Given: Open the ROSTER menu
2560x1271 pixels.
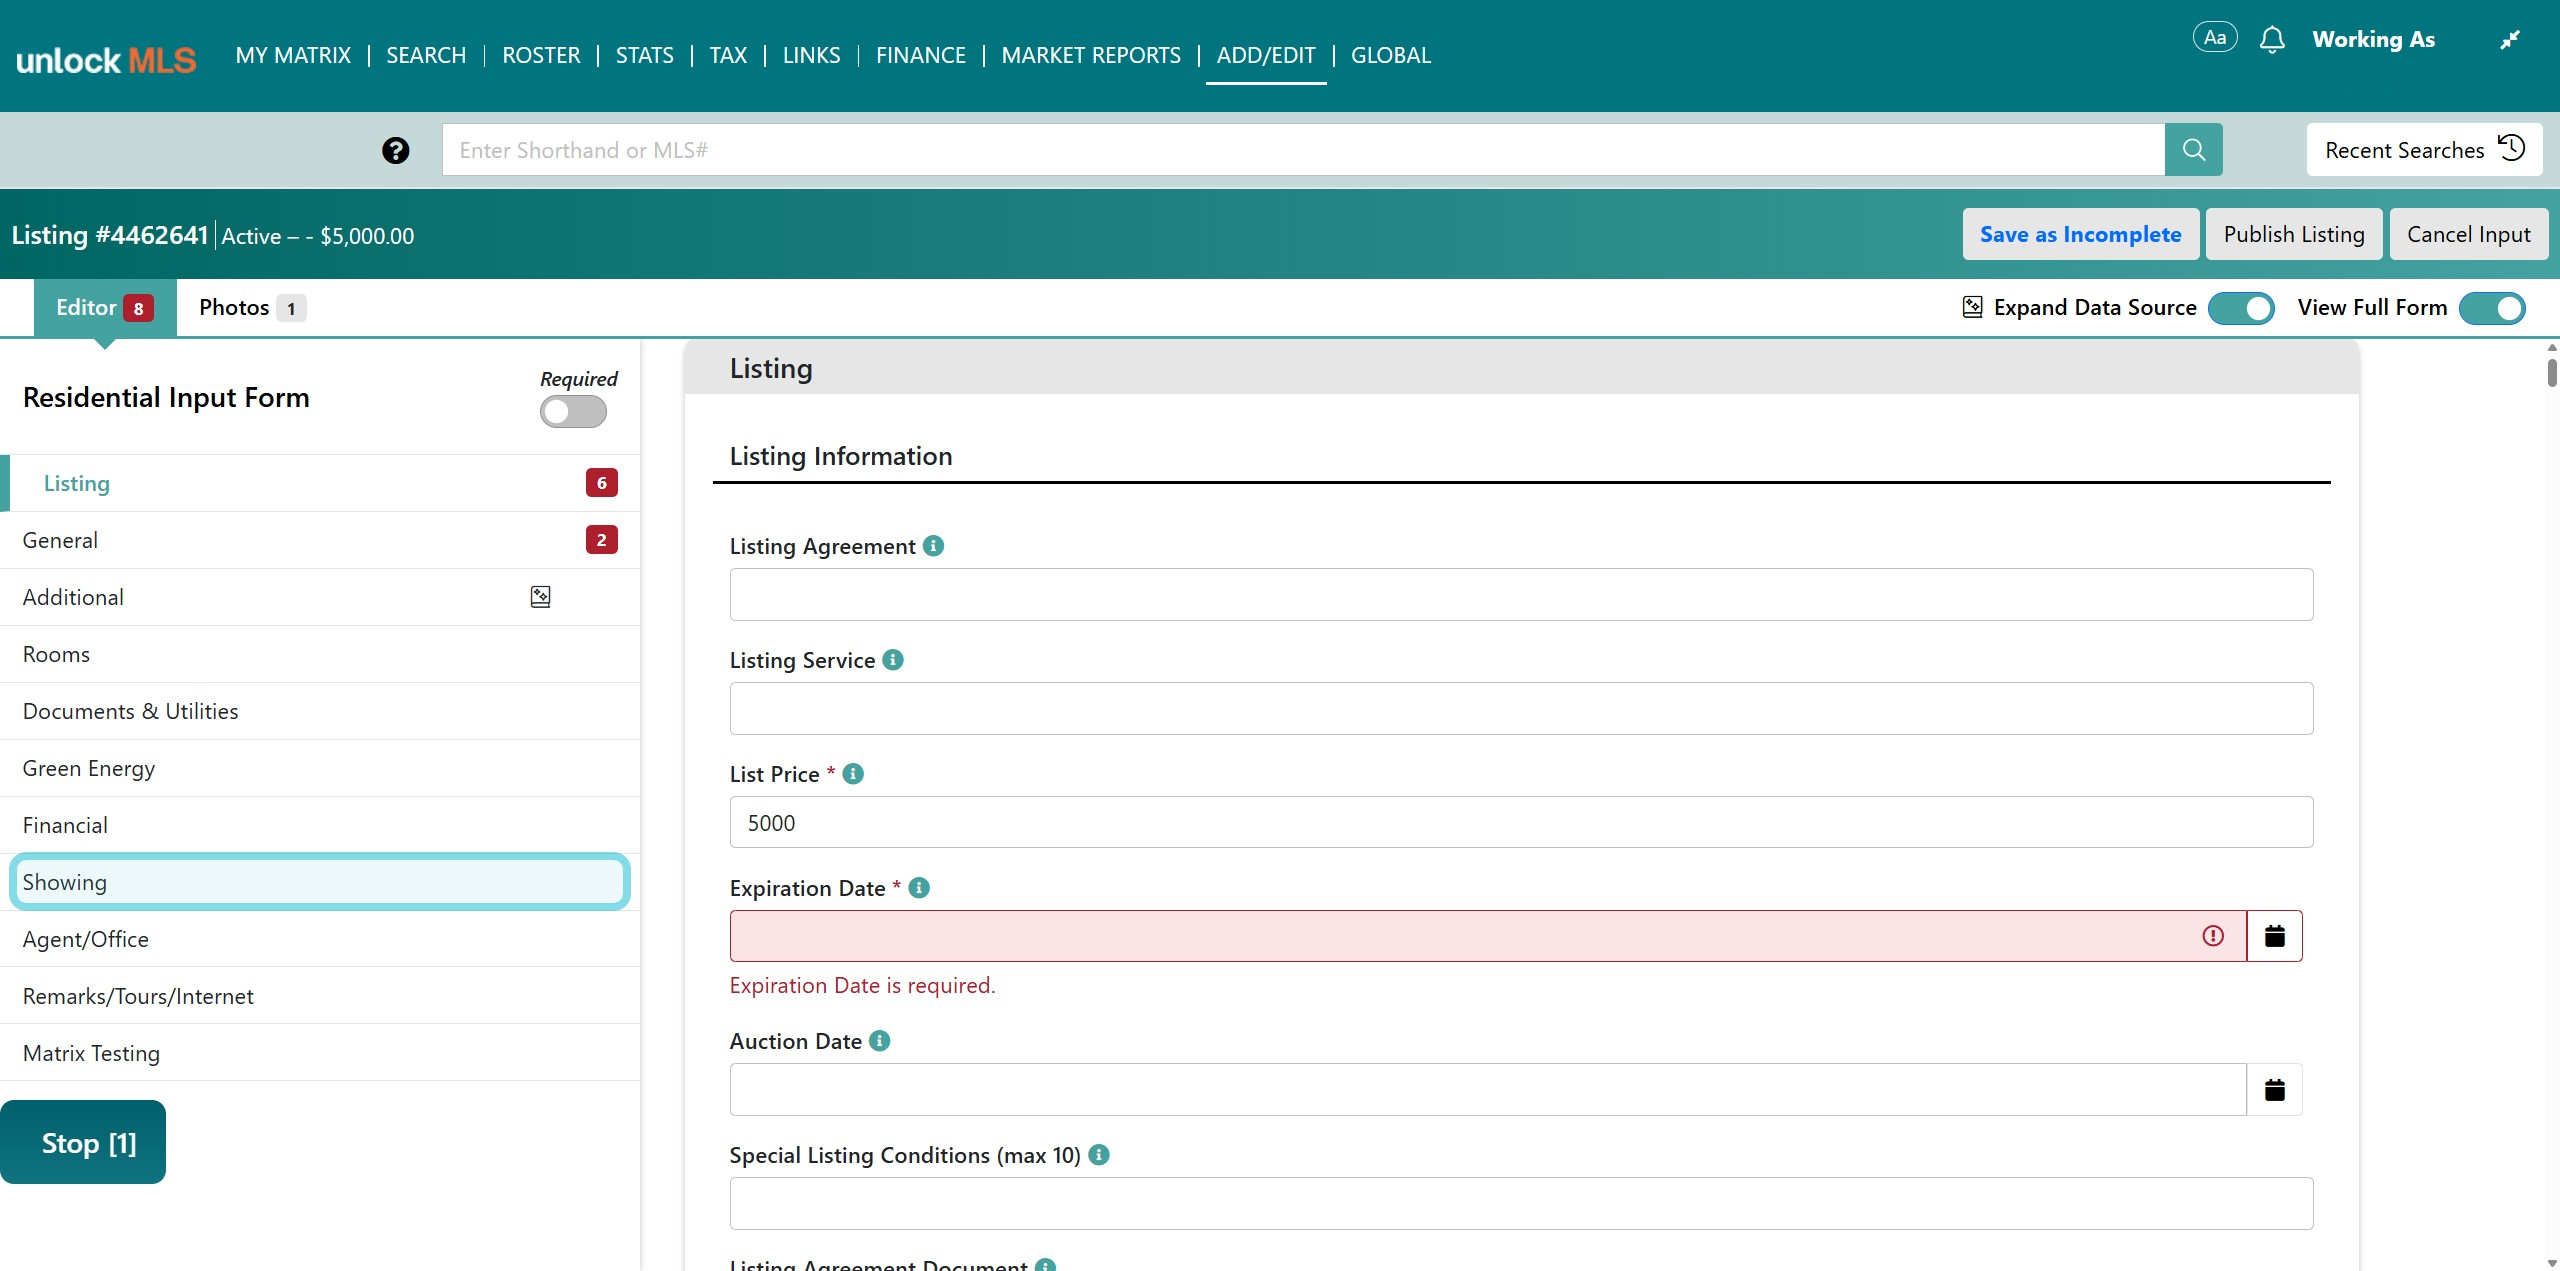Looking at the screenshot, I should tap(541, 55).
